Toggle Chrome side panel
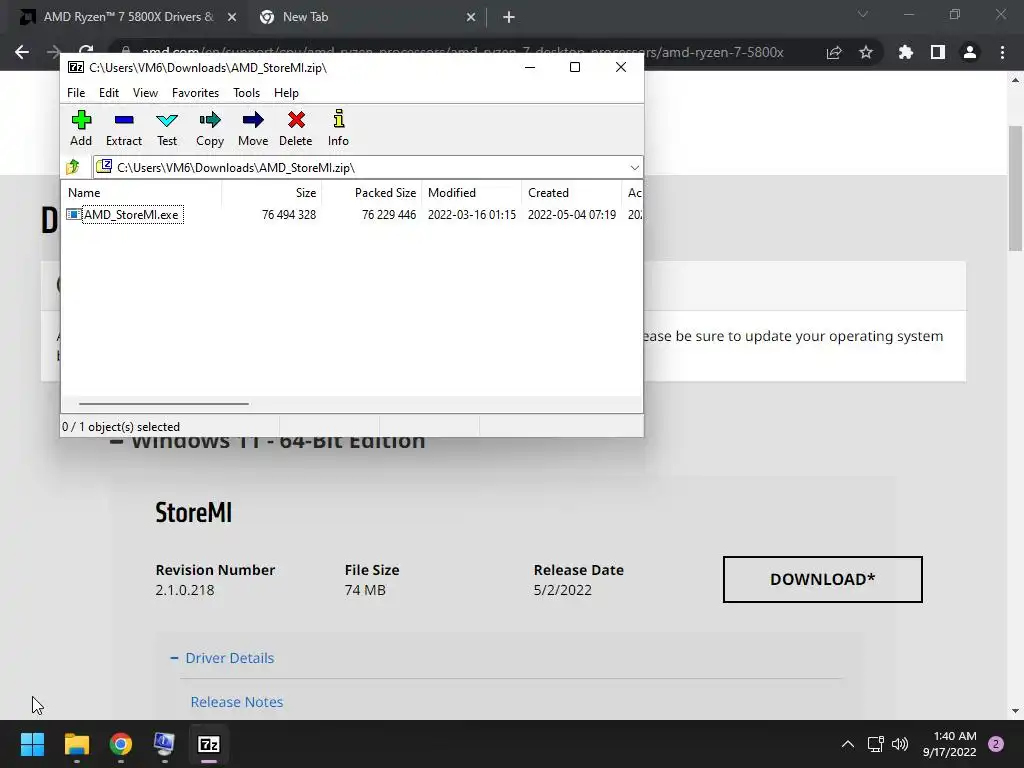This screenshot has height=768, width=1024. [938, 52]
